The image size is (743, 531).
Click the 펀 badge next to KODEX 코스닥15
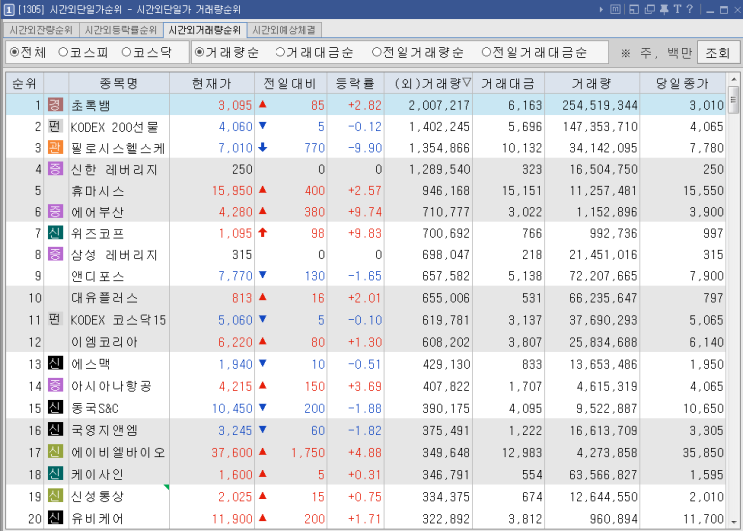pos(55,319)
